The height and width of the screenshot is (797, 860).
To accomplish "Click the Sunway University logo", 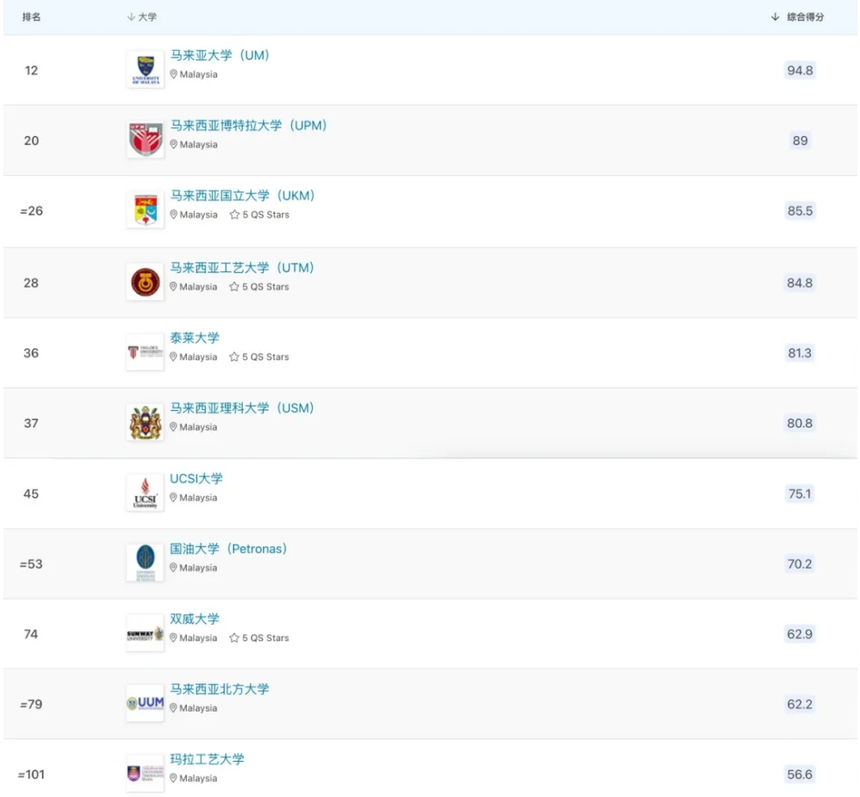I will click(145, 633).
